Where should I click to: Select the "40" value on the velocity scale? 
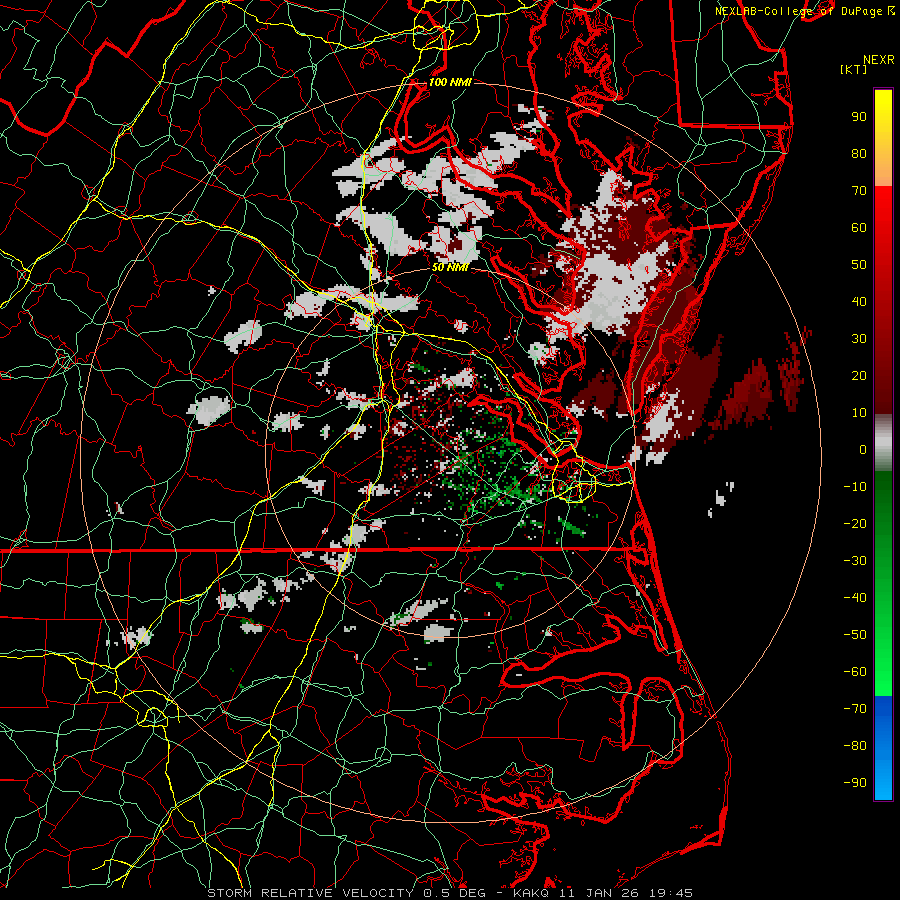point(859,301)
